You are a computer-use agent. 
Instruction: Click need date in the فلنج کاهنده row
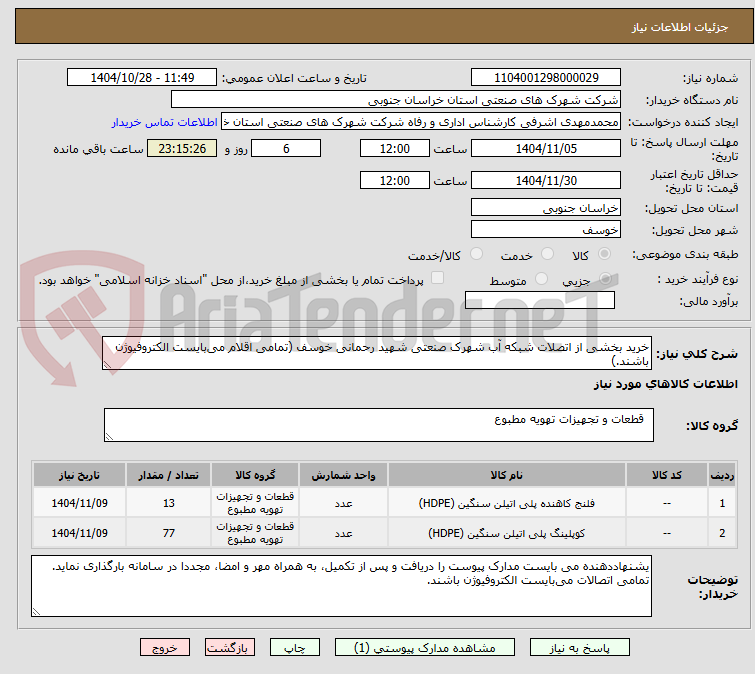pos(79,503)
